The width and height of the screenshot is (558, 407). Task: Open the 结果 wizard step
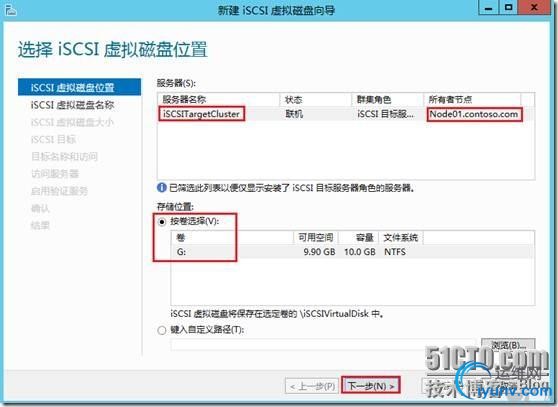coord(40,225)
